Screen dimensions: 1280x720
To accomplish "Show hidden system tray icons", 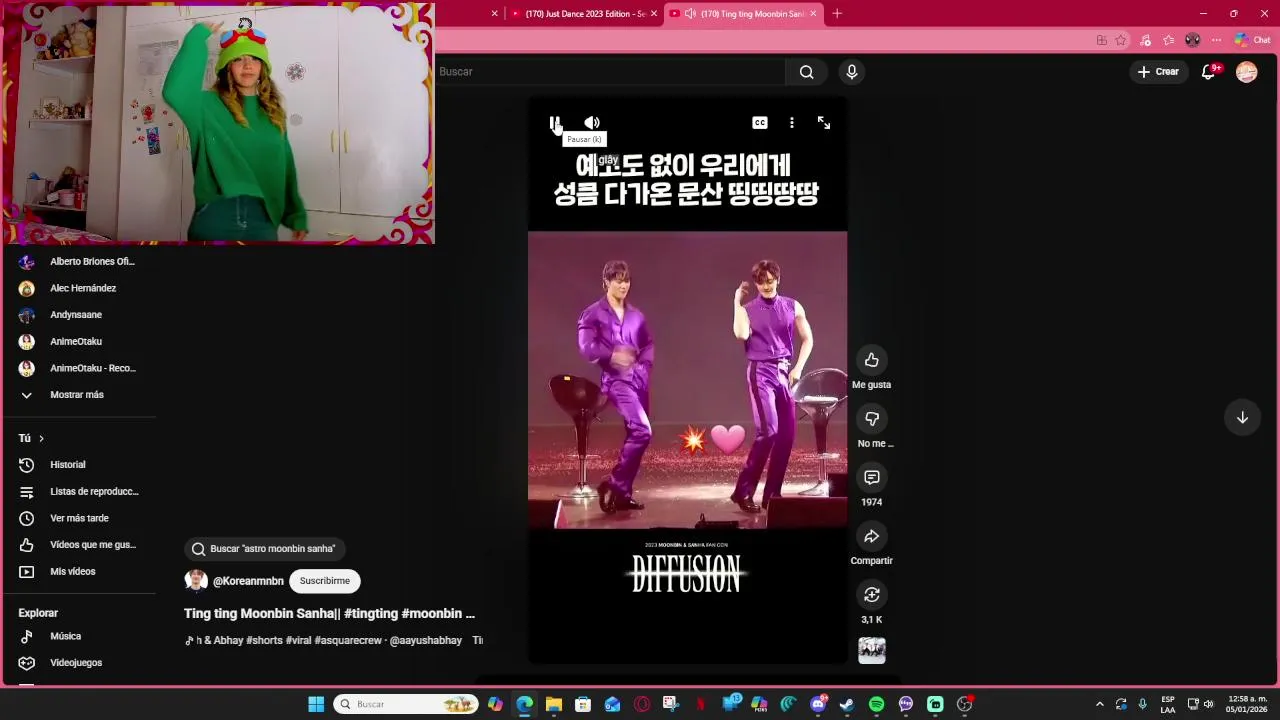I will [1099, 704].
